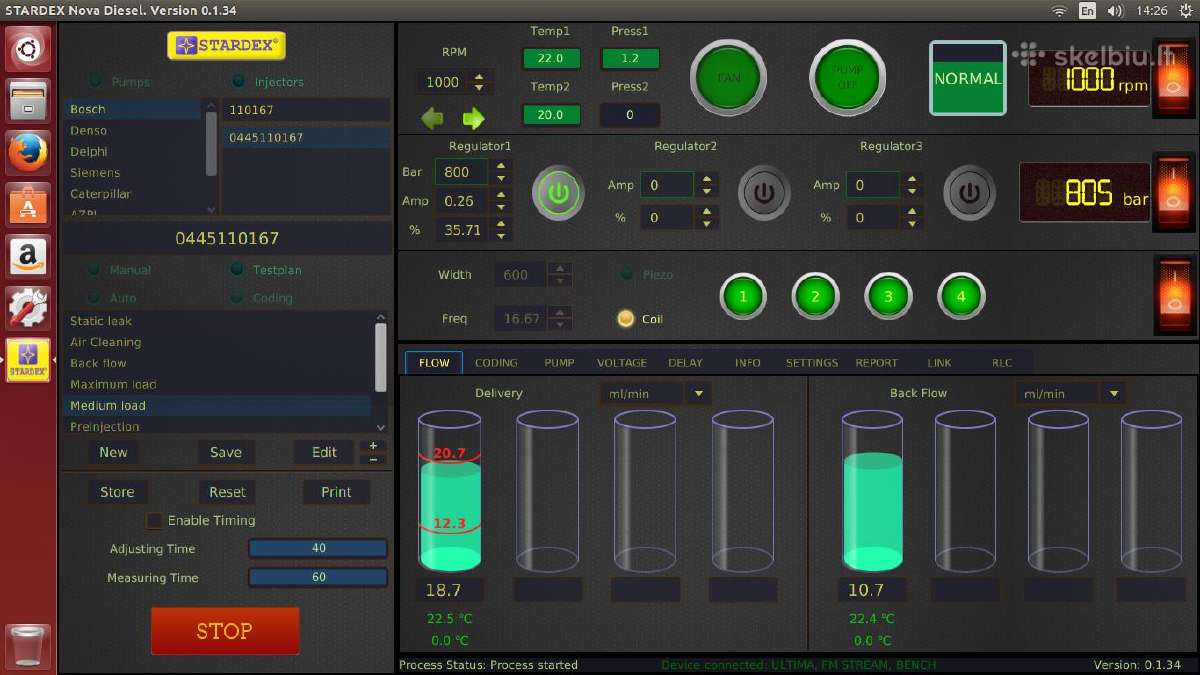The height and width of the screenshot is (675, 1200).
Task: Increase Regulator1 Bar value with up arrow
Action: (x=501, y=165)
